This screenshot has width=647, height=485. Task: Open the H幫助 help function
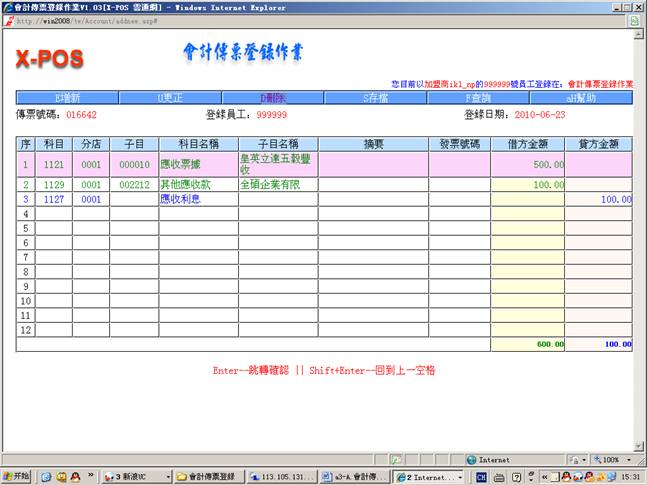pyautogui.click(x=581, y=98)
